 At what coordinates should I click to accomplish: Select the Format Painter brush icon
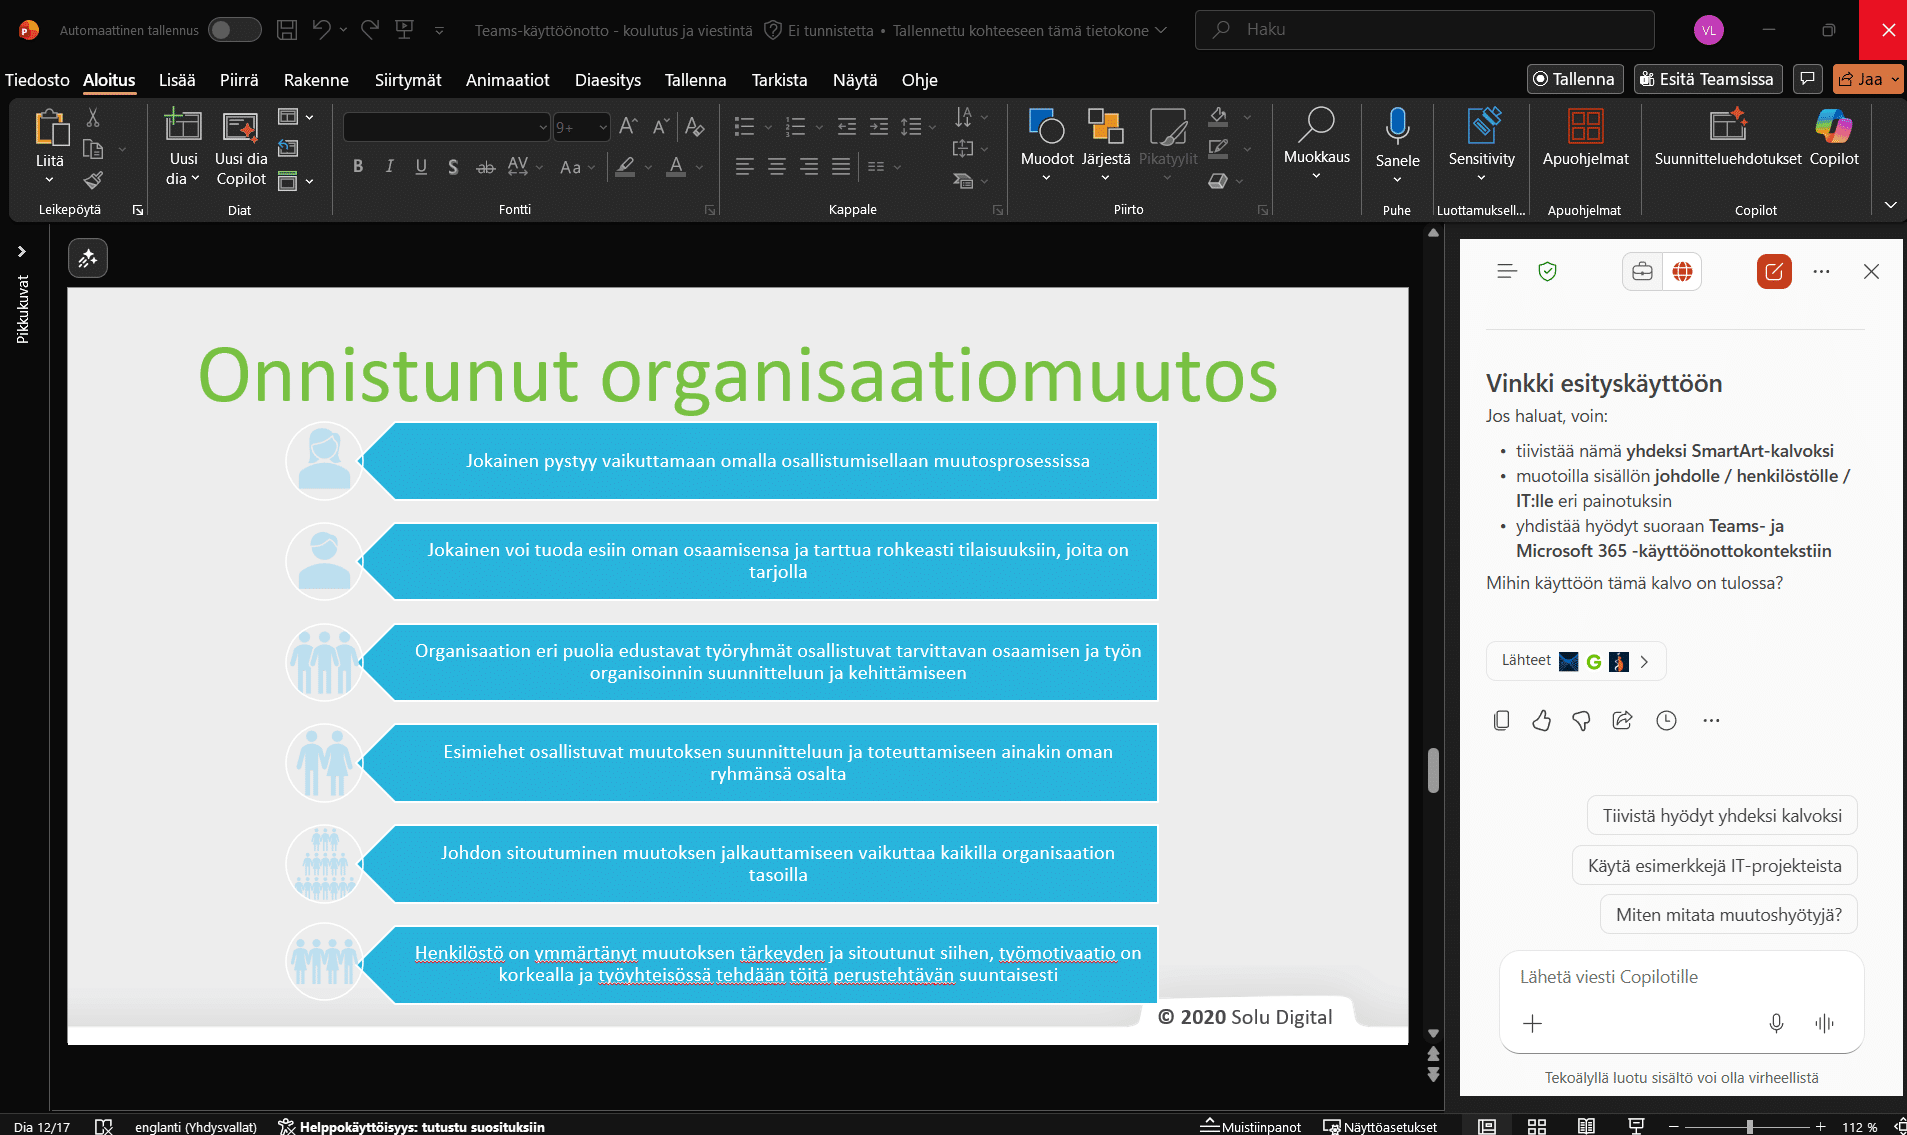click(93, 180)
